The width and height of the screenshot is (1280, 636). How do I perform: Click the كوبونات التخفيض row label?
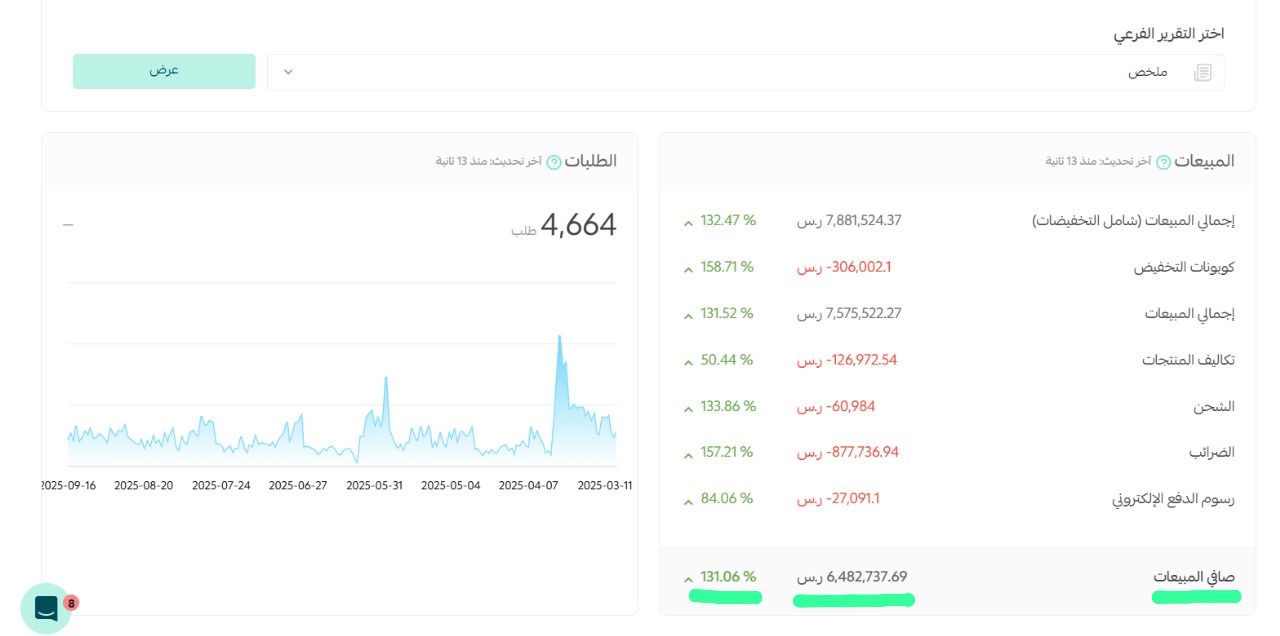coord(1184,267)
